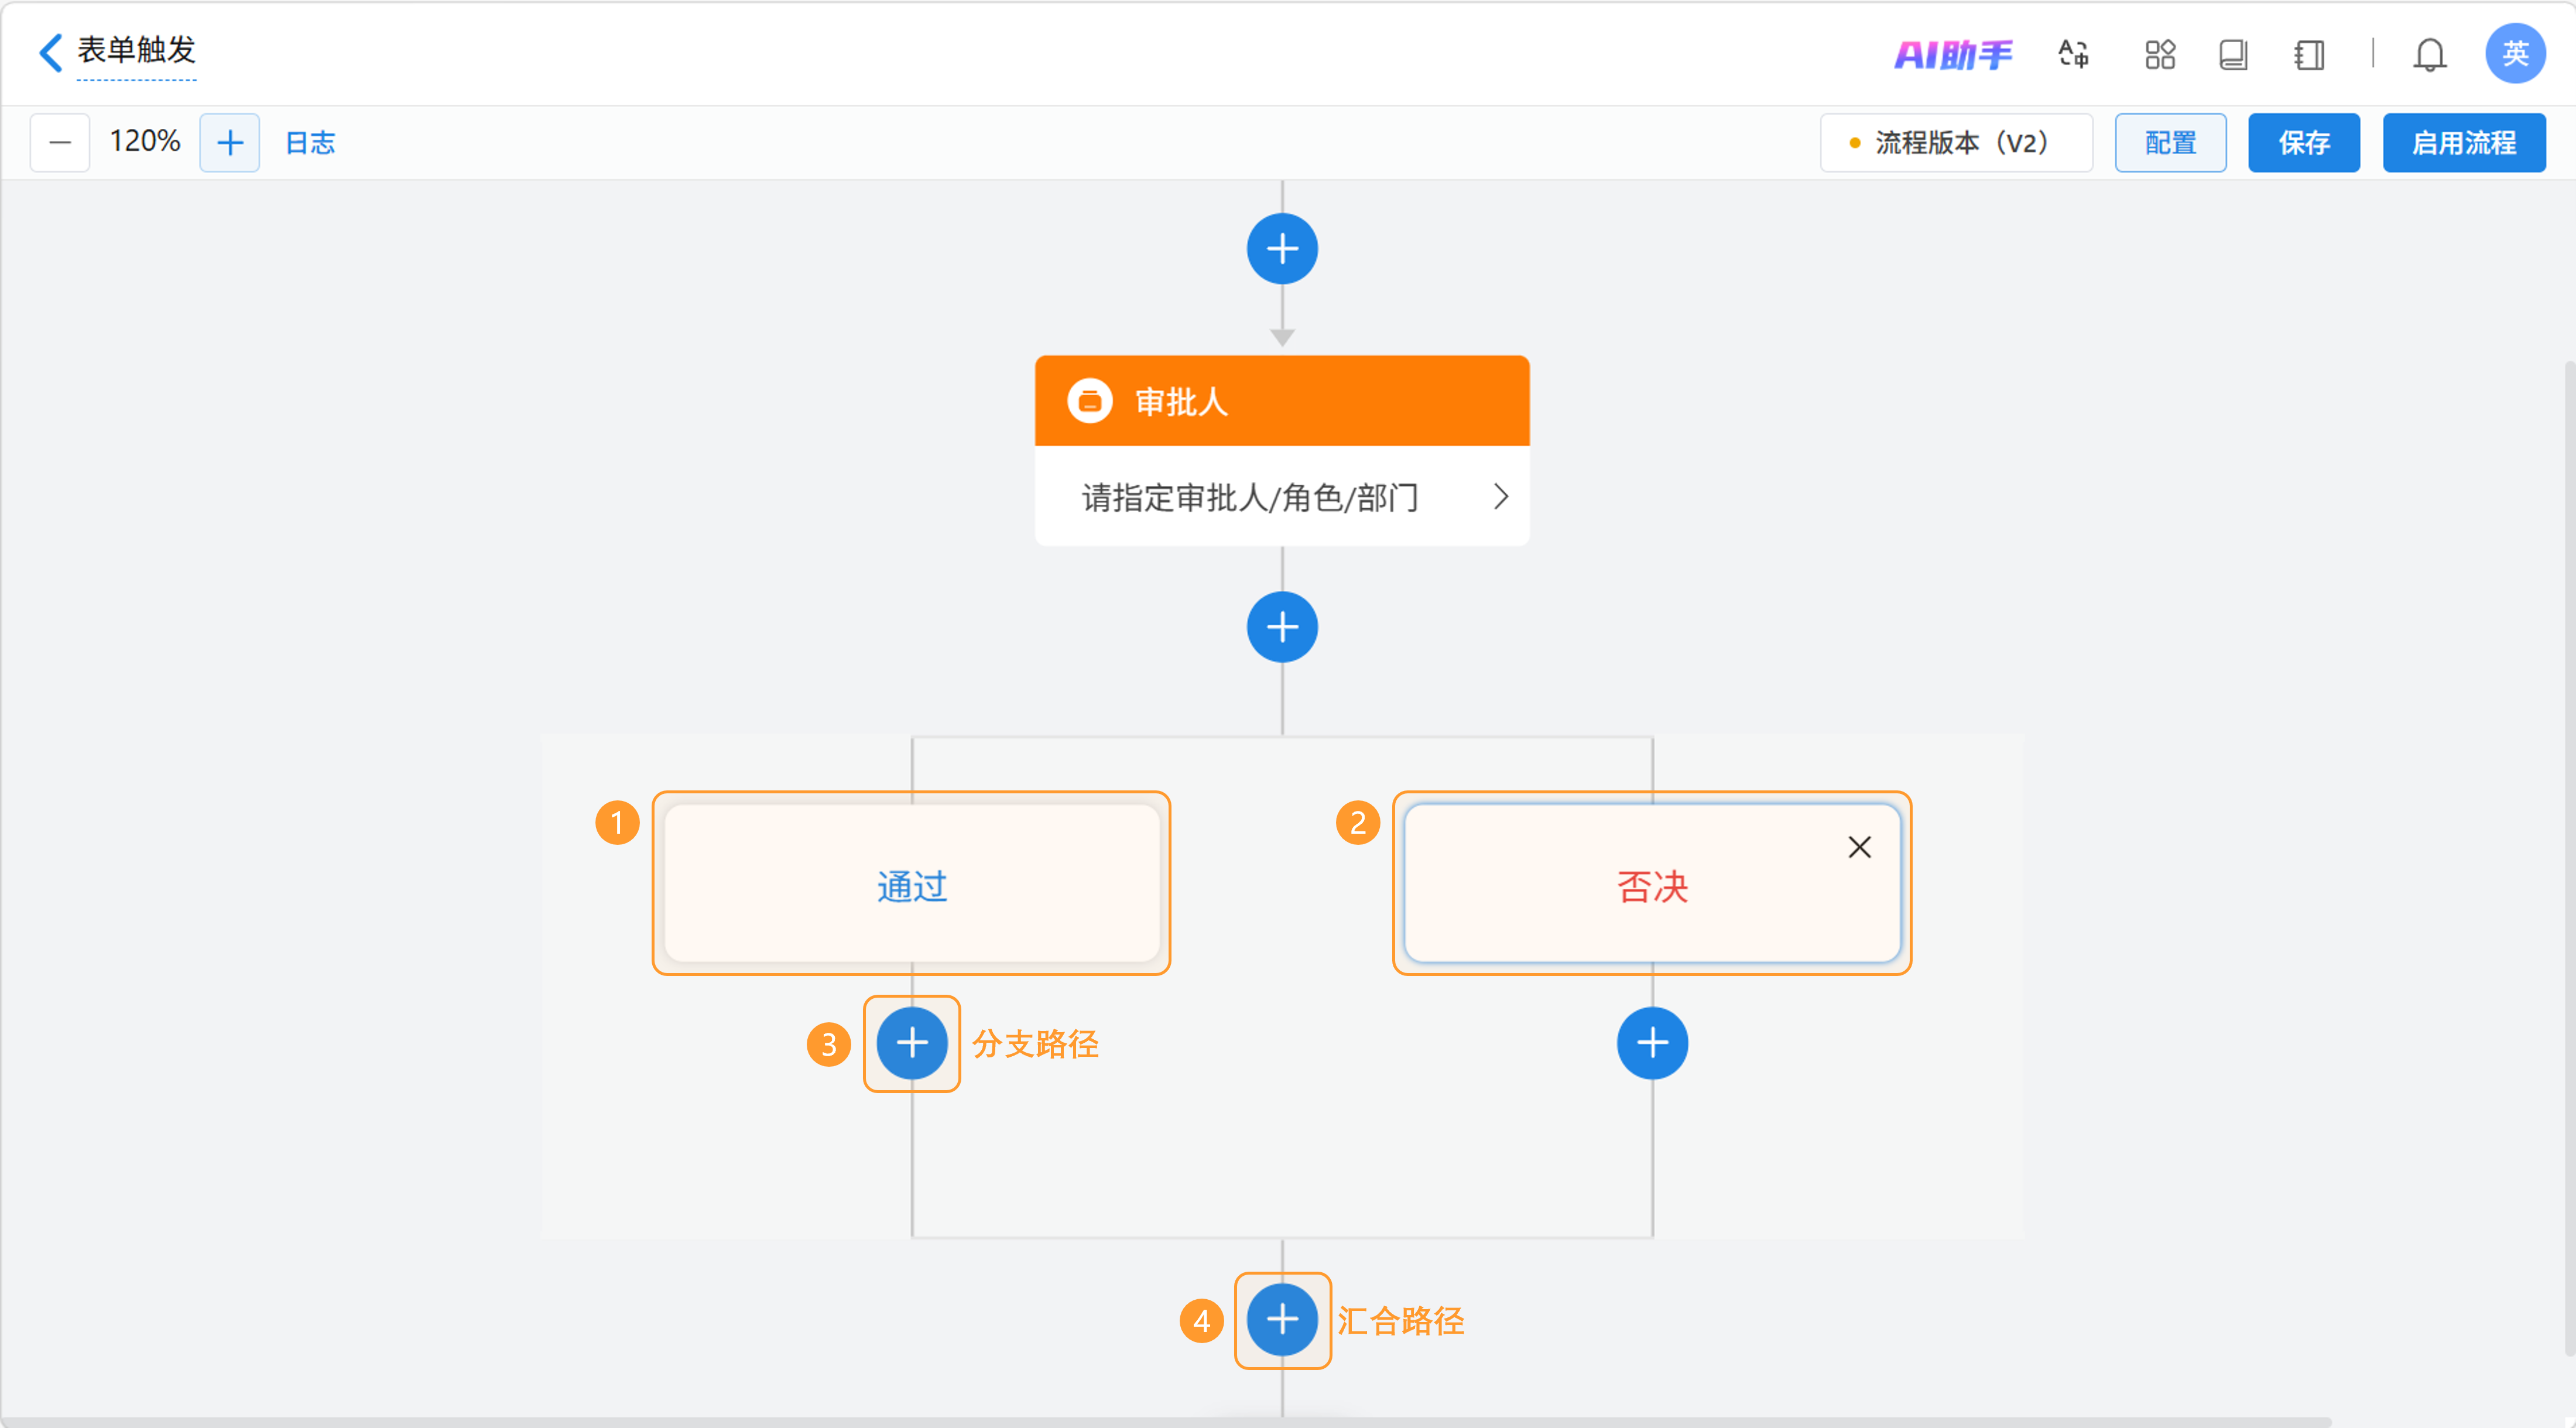Add node on 分支路径 plus button

[911, 1043]
